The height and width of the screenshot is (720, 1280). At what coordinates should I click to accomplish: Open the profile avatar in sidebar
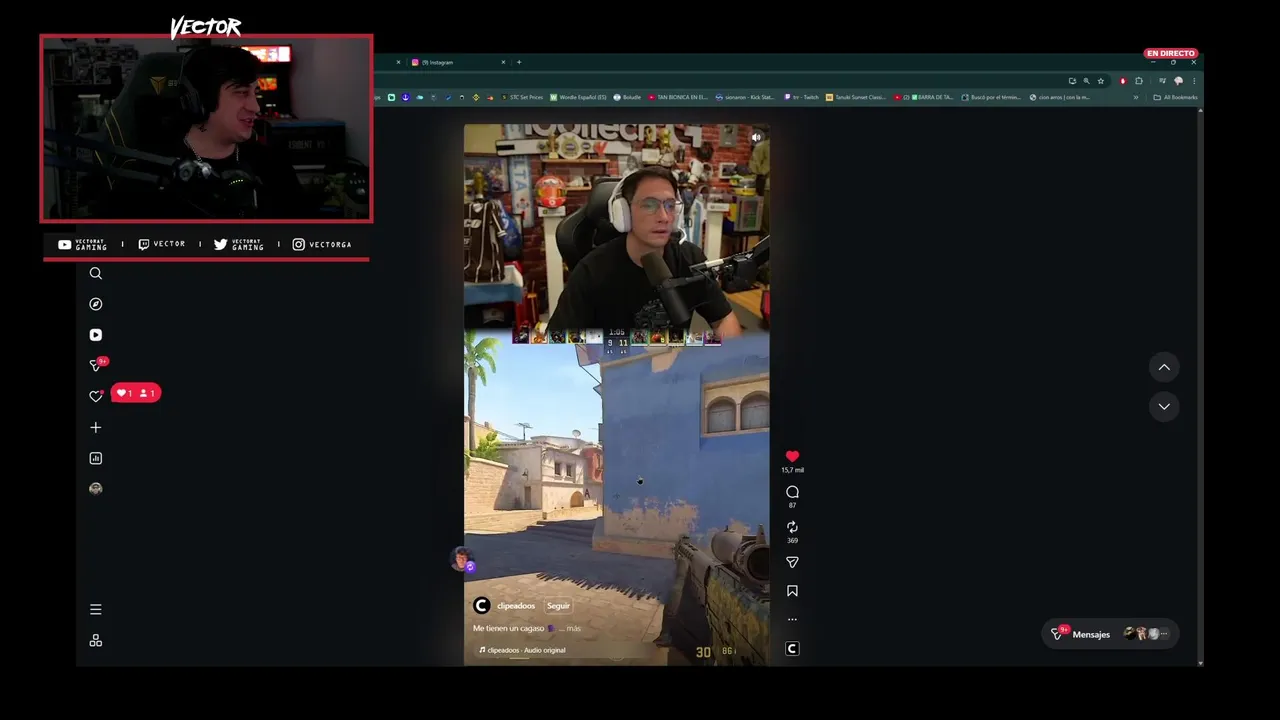pyautogui.click(x=96, y=489)
